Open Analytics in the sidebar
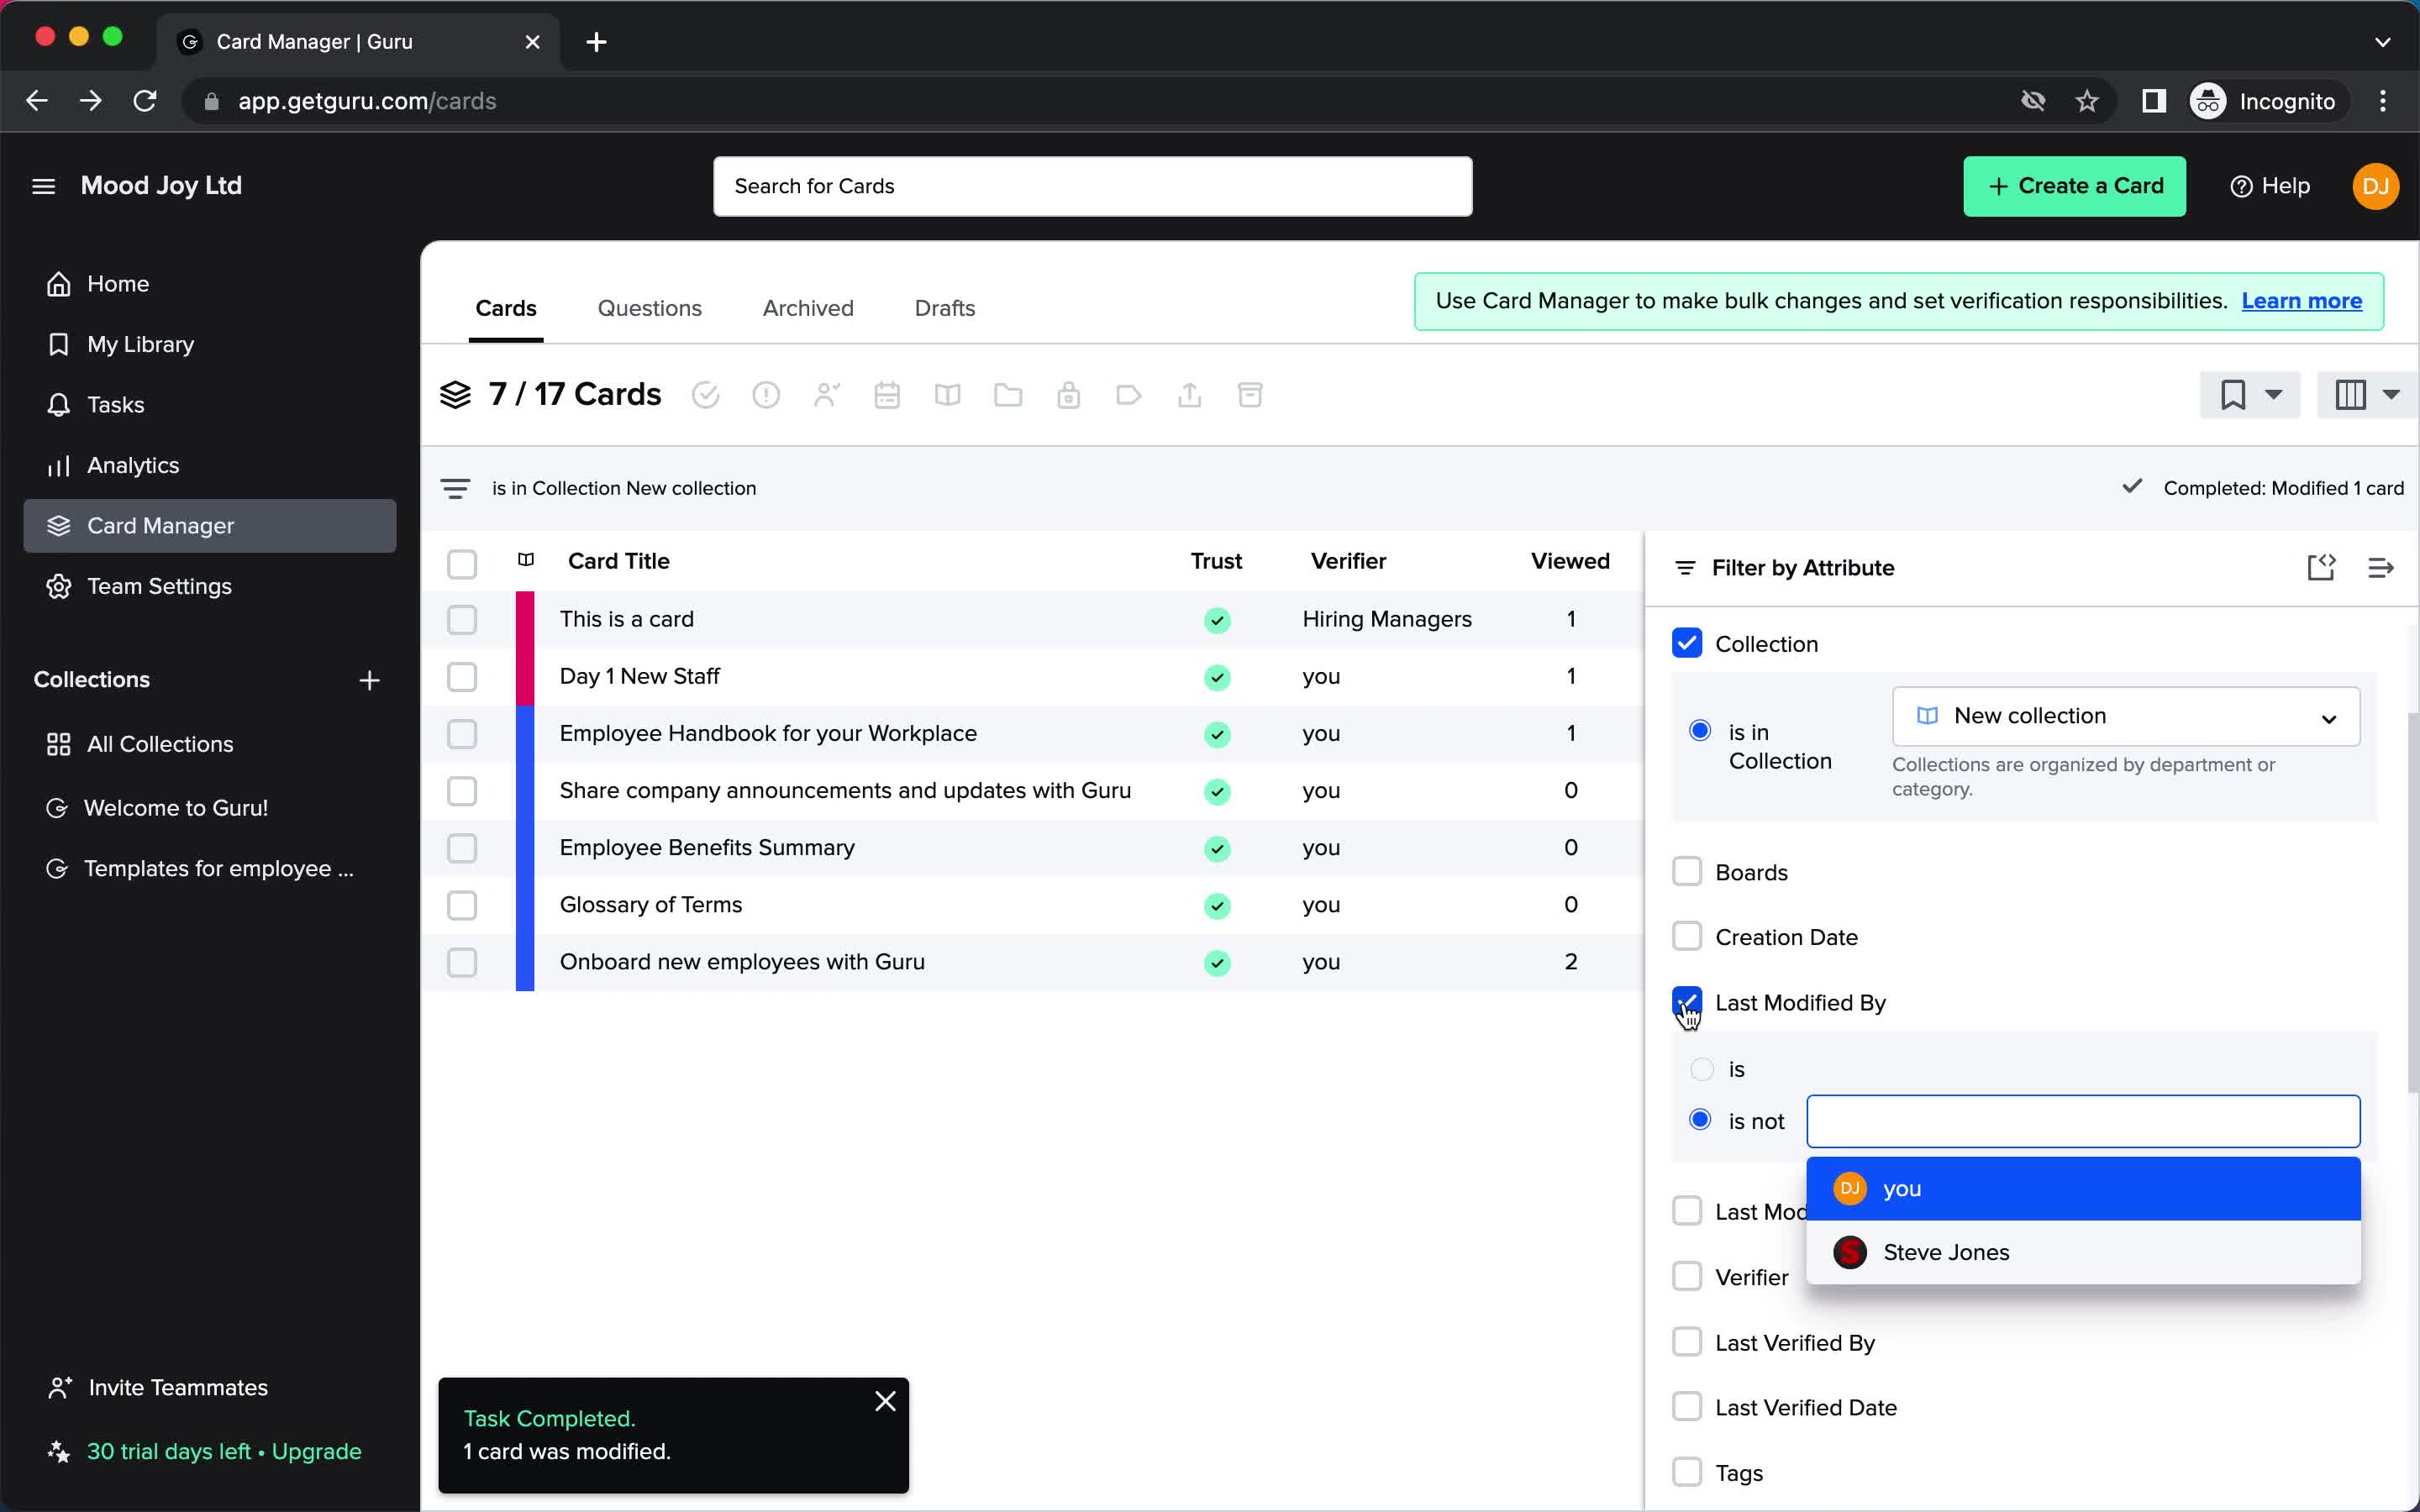2420x1512 pixels. click(210, 465)
